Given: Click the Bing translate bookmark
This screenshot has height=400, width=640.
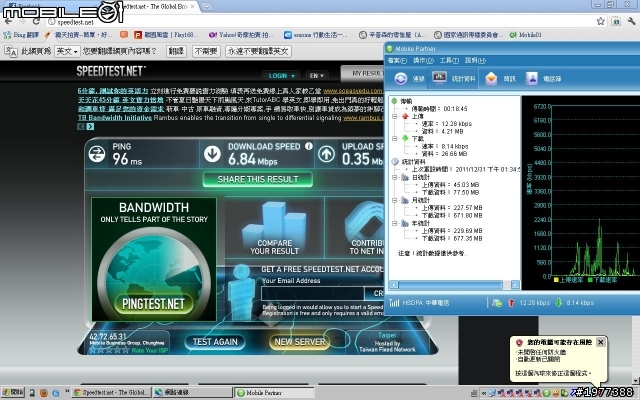Looking at the screenshot, I should [x=21, y=35].
